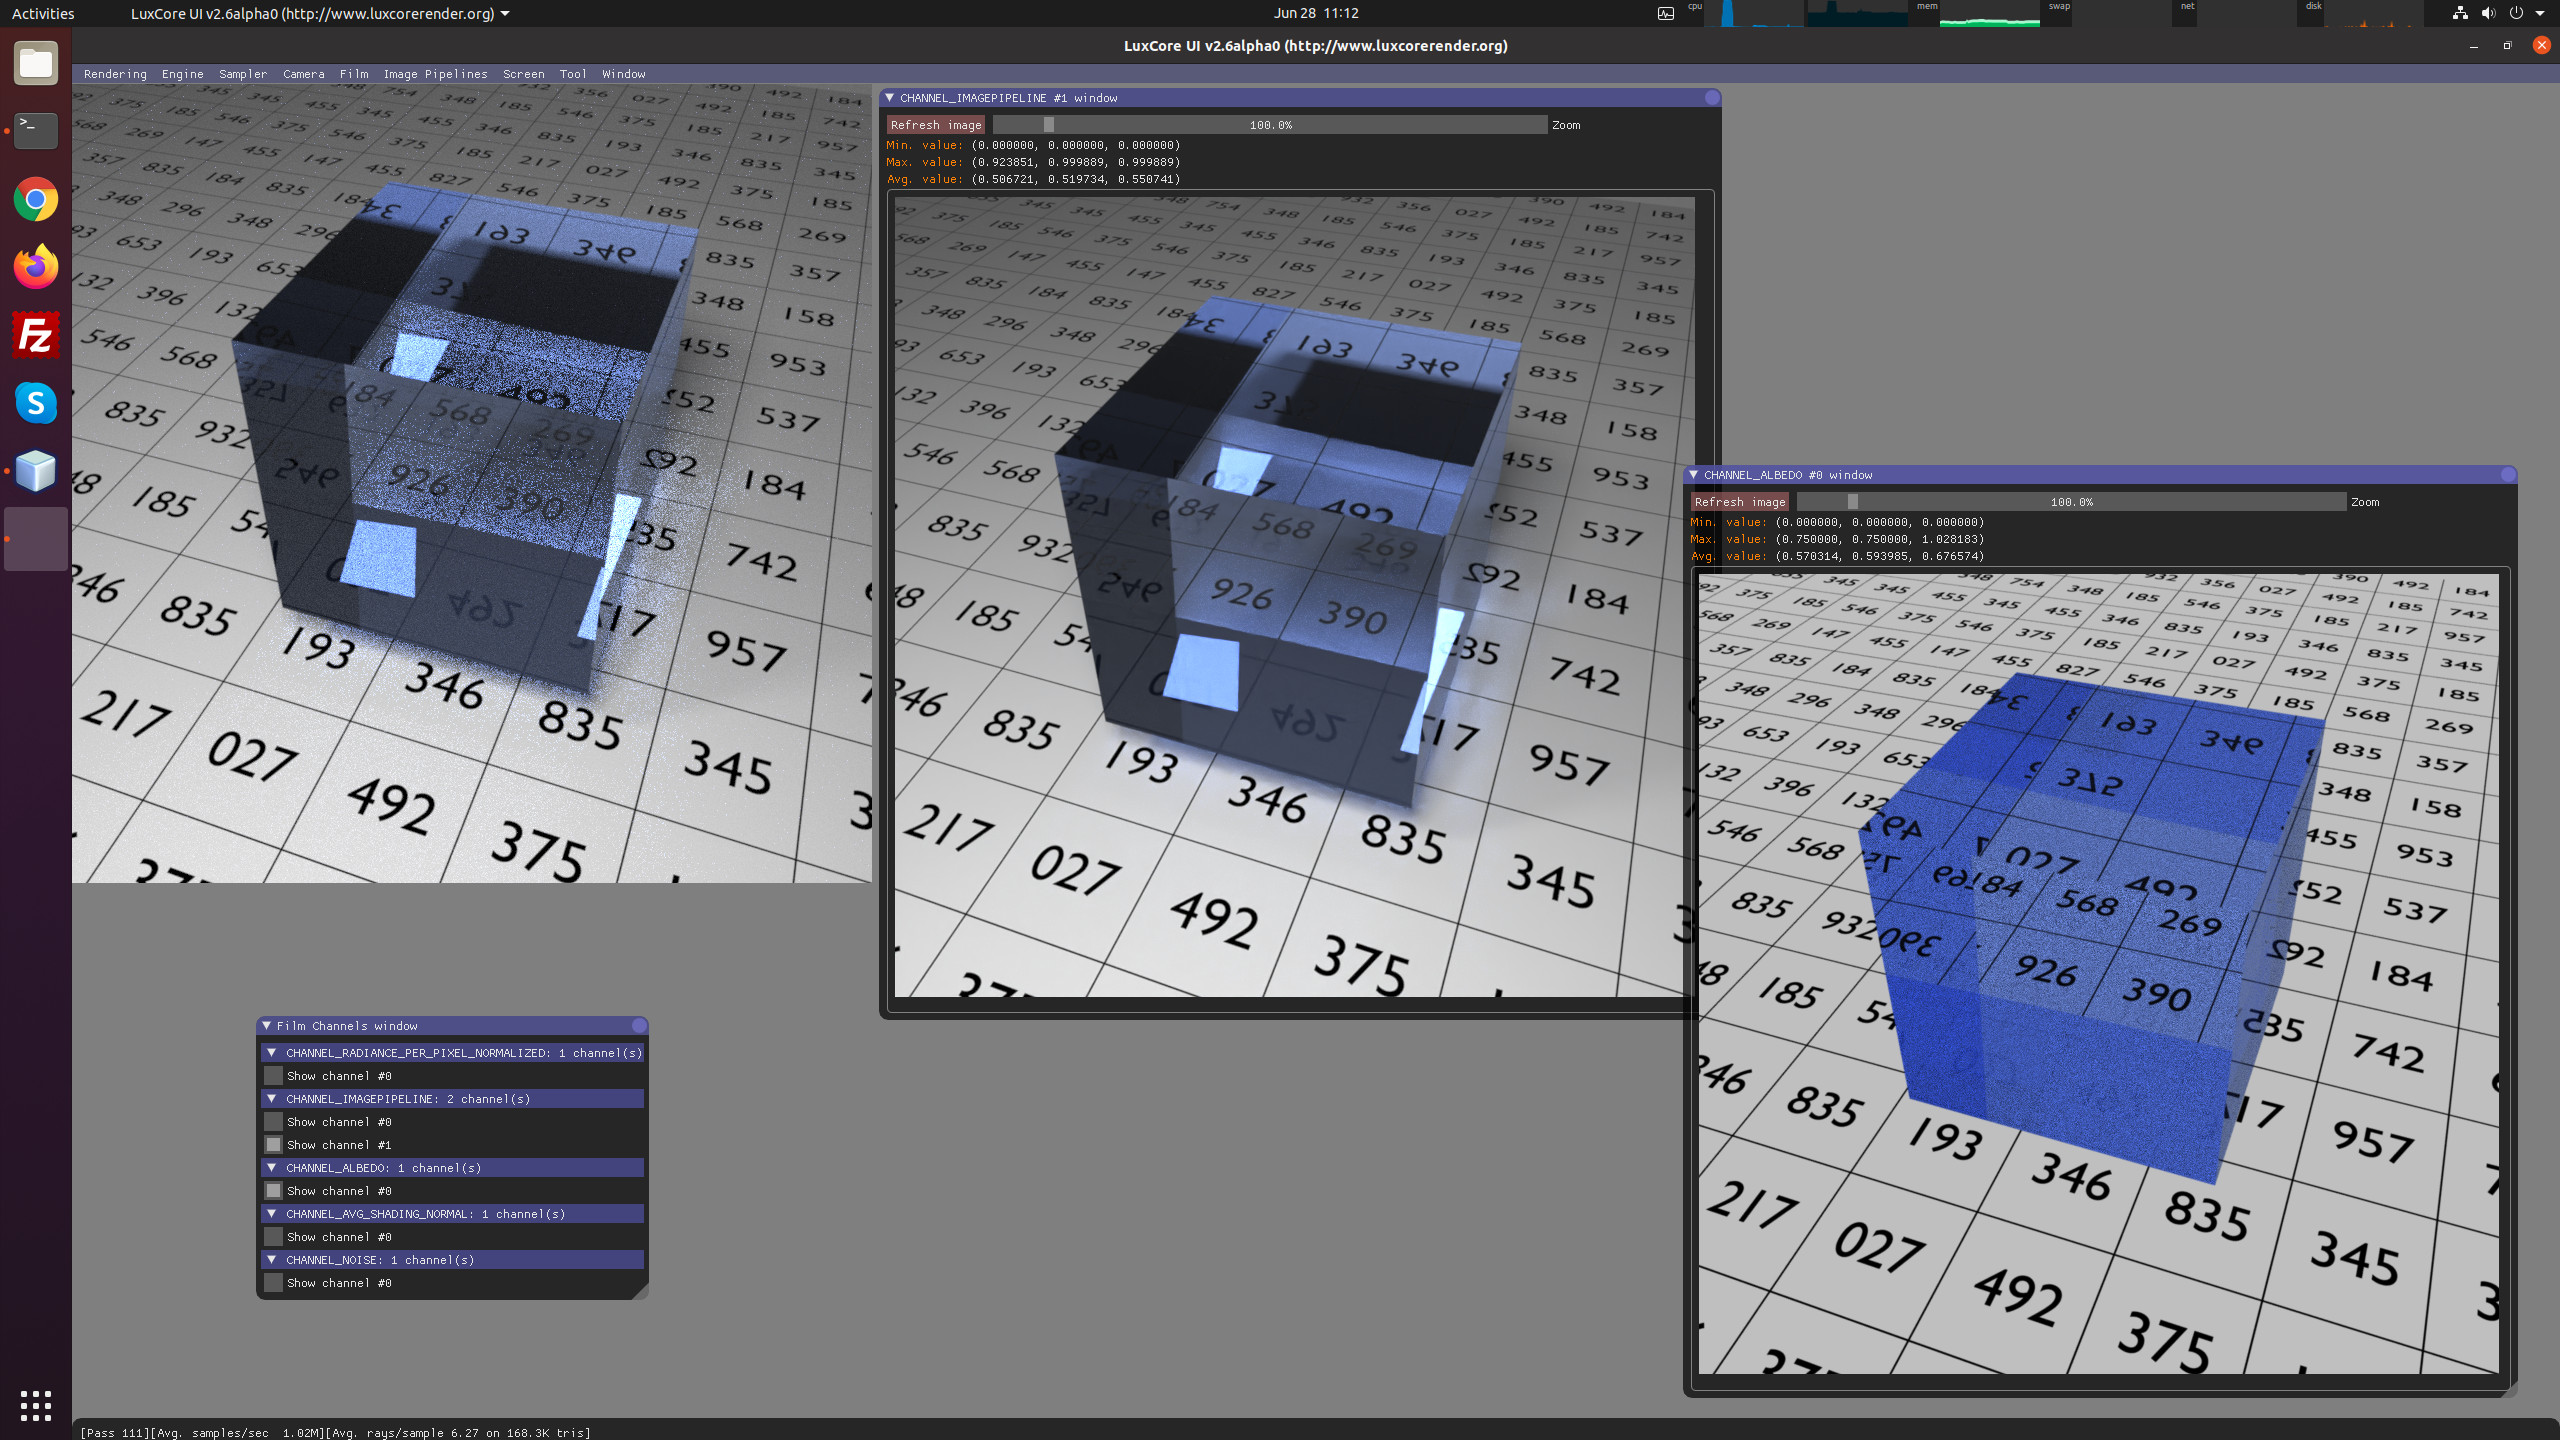Show applications grid icon
Screen dimensions: 2560x1440
pos(36,1405)
